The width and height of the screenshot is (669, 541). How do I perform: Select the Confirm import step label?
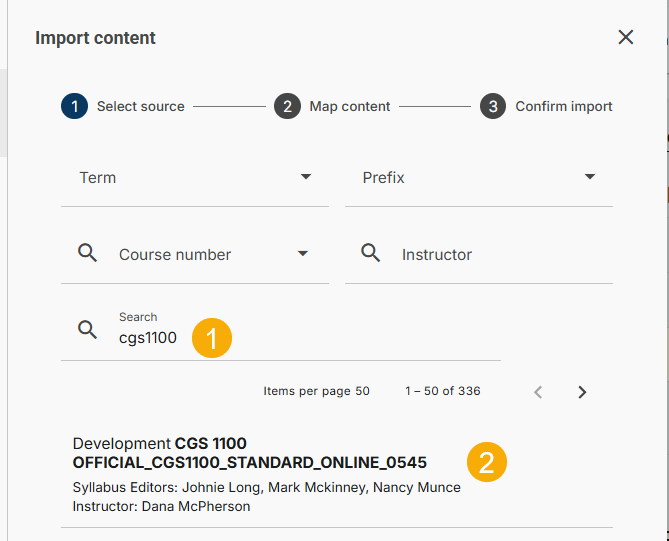click(564, 106)
